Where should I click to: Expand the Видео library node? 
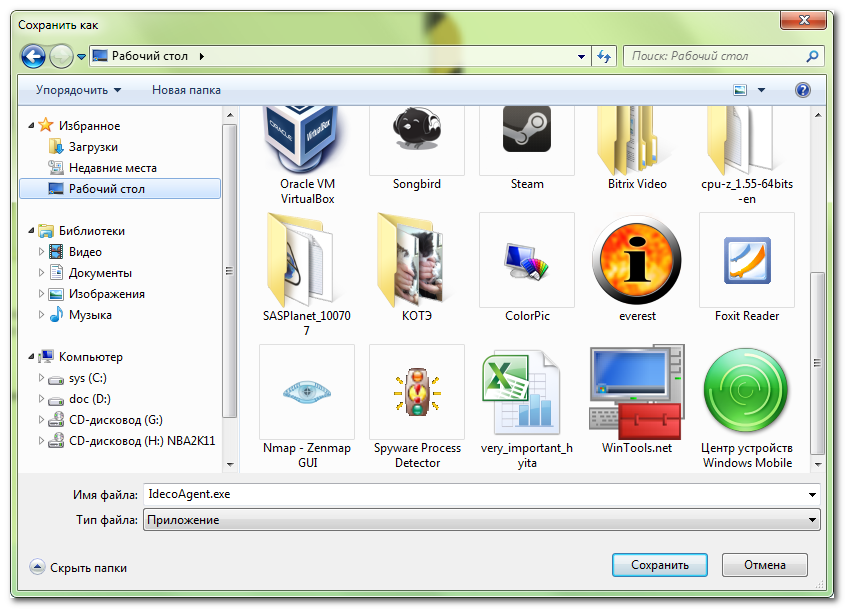point(41,252)
